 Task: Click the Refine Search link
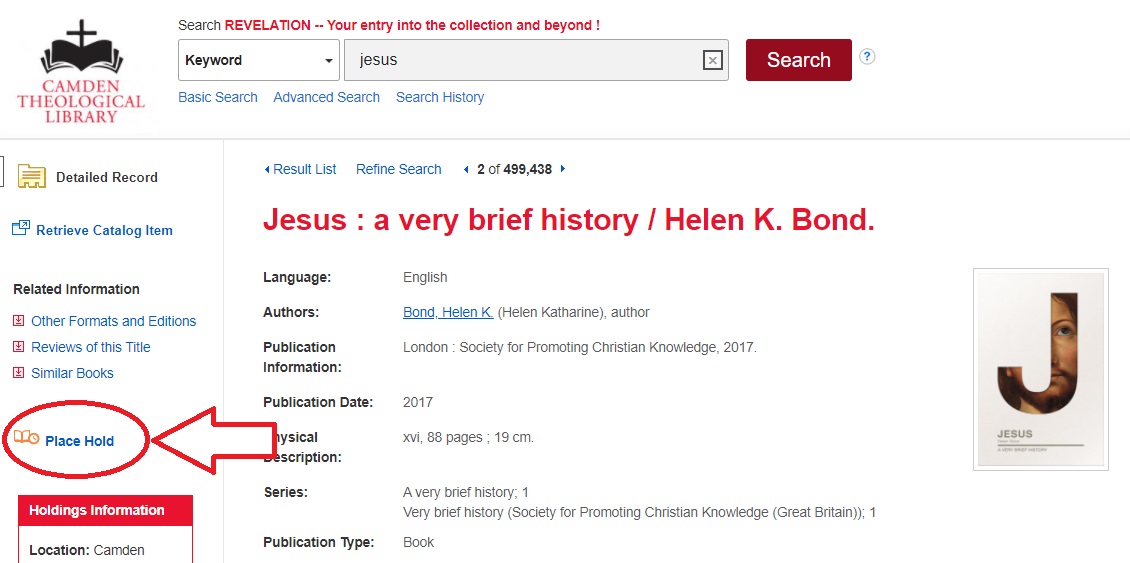pos(398,169)
